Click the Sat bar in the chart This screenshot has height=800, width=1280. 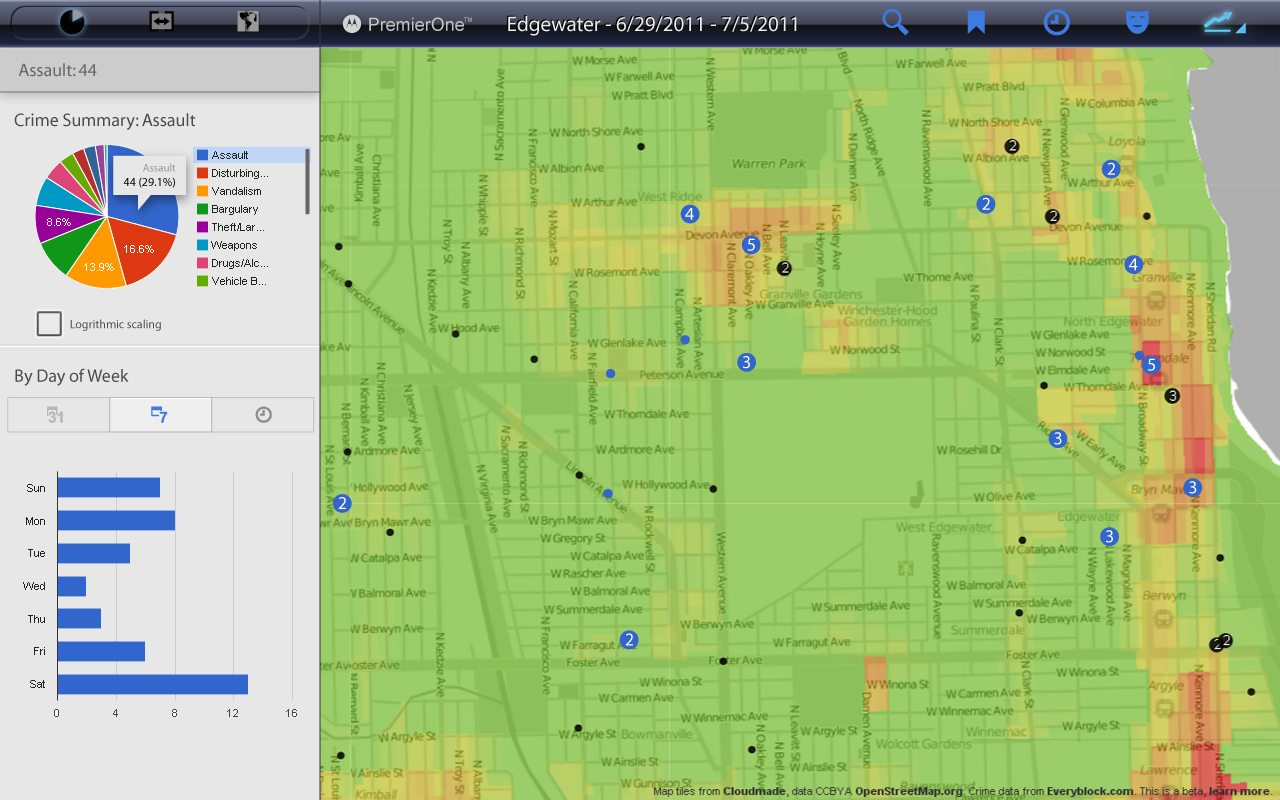152,685
